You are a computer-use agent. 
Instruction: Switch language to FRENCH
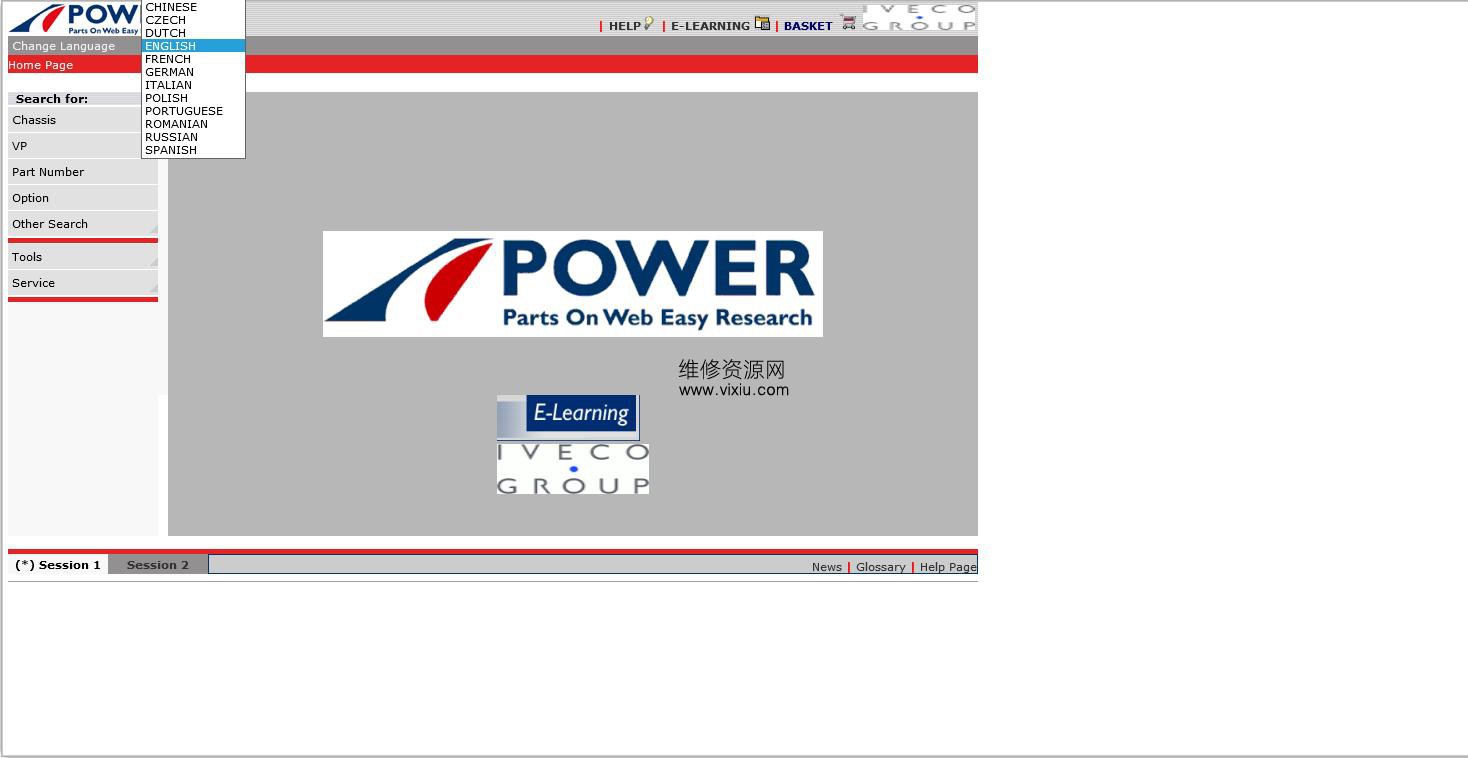193,59
